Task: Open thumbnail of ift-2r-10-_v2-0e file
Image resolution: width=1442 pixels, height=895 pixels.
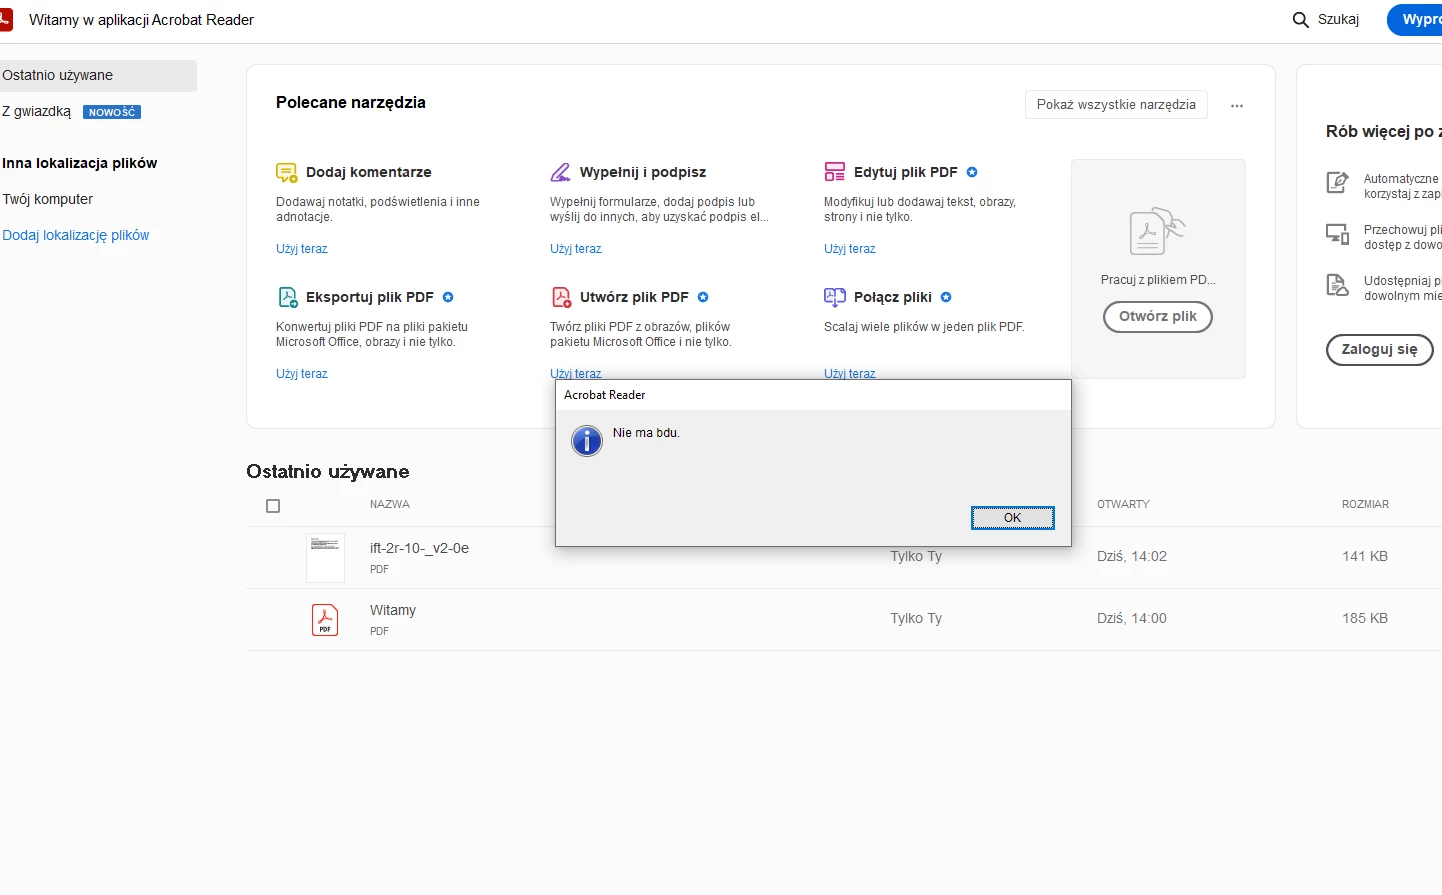Action: [x=325, y=558]
